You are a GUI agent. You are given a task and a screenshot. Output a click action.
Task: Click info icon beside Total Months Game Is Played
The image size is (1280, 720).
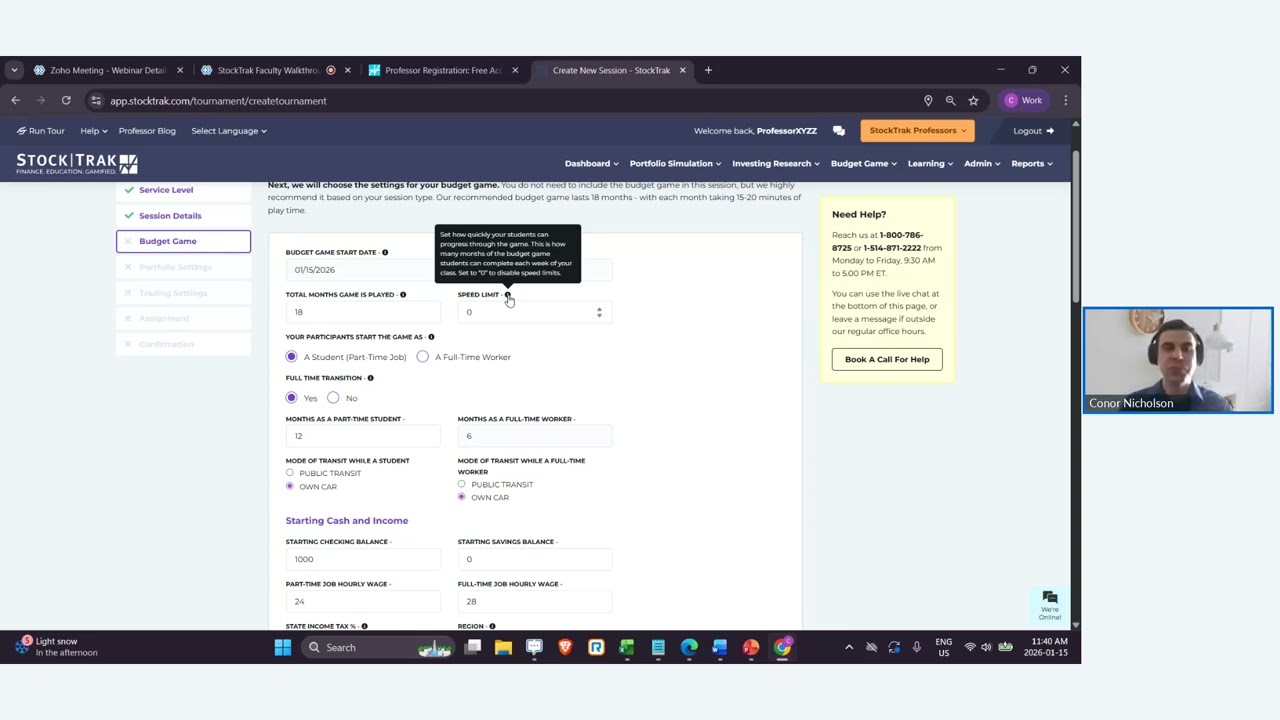coord(403,295)
